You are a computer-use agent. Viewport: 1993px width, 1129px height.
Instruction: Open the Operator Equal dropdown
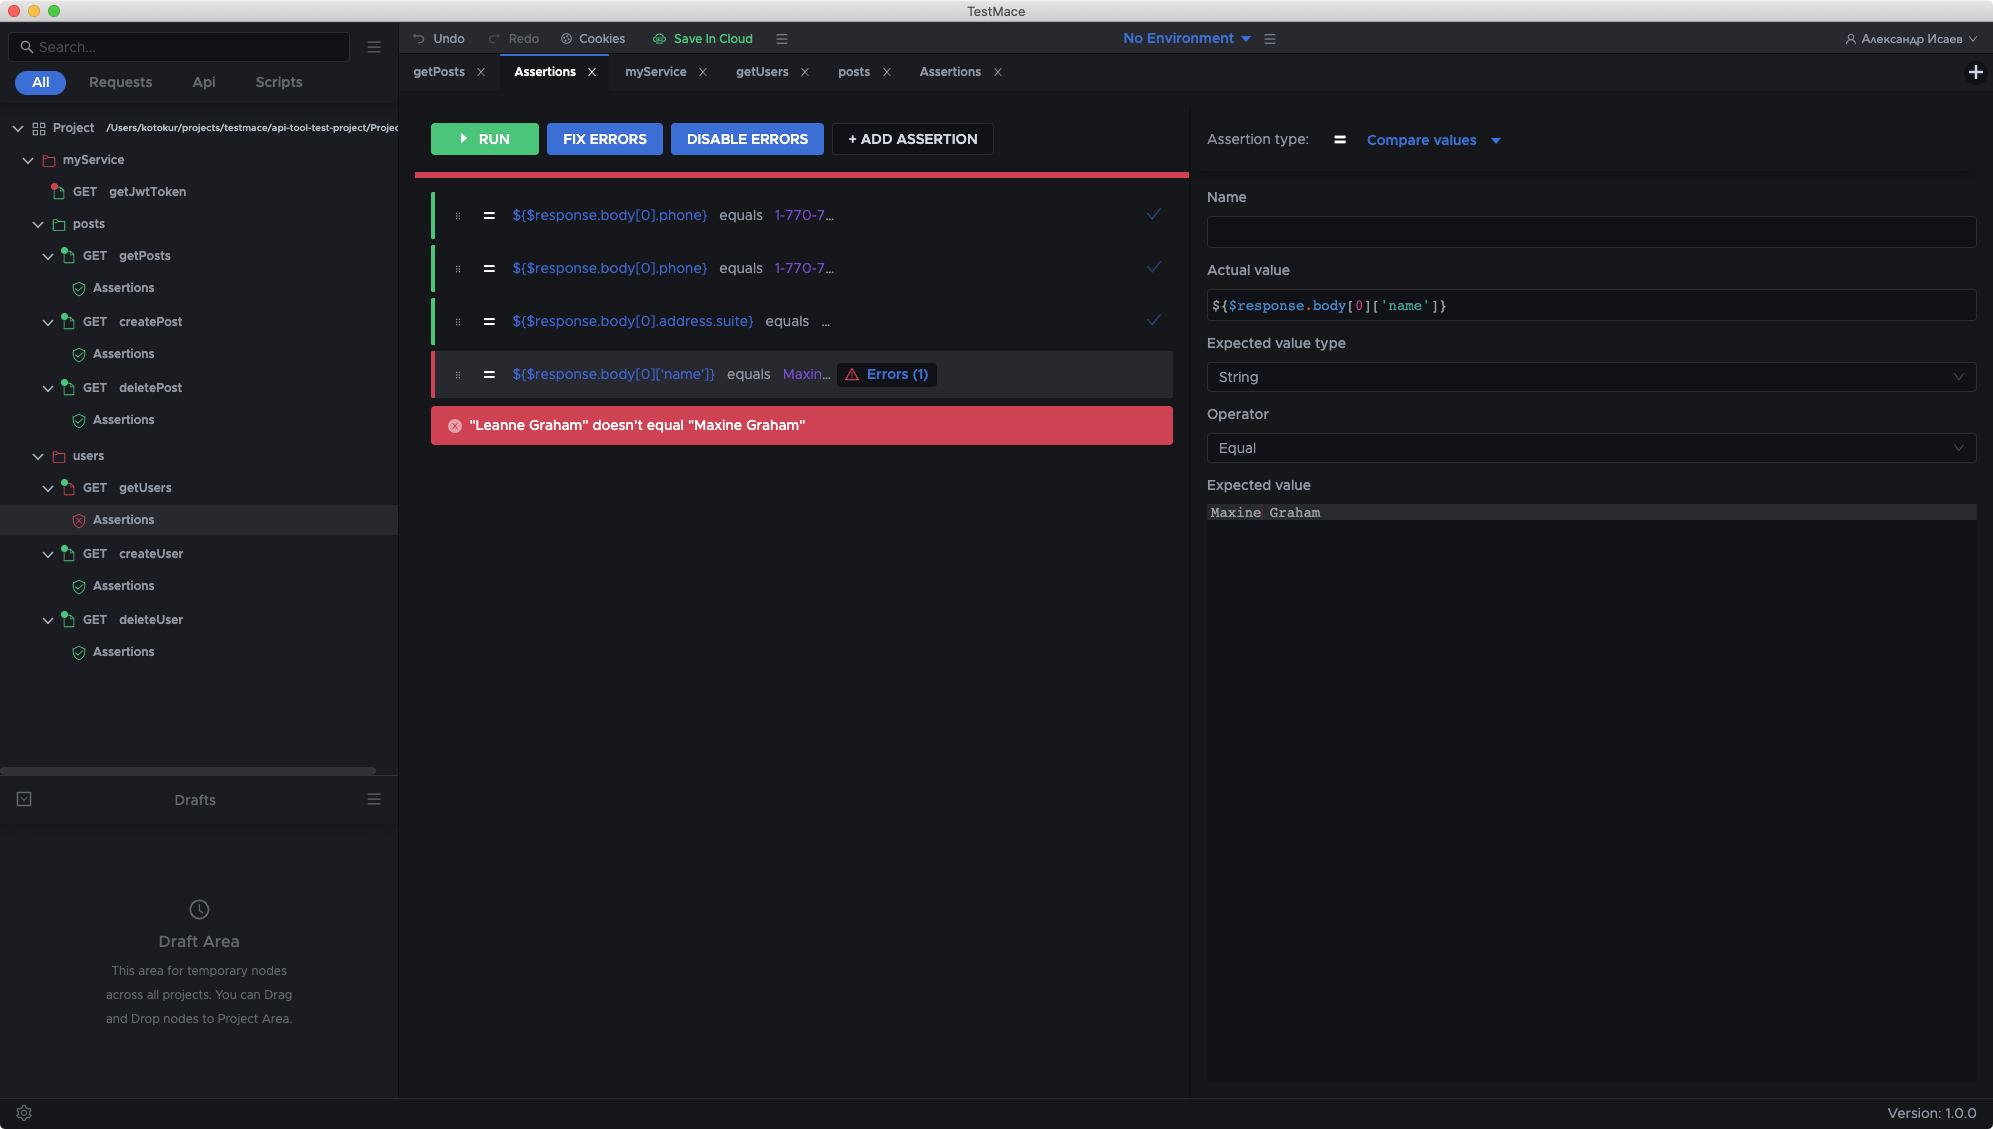1590,448
